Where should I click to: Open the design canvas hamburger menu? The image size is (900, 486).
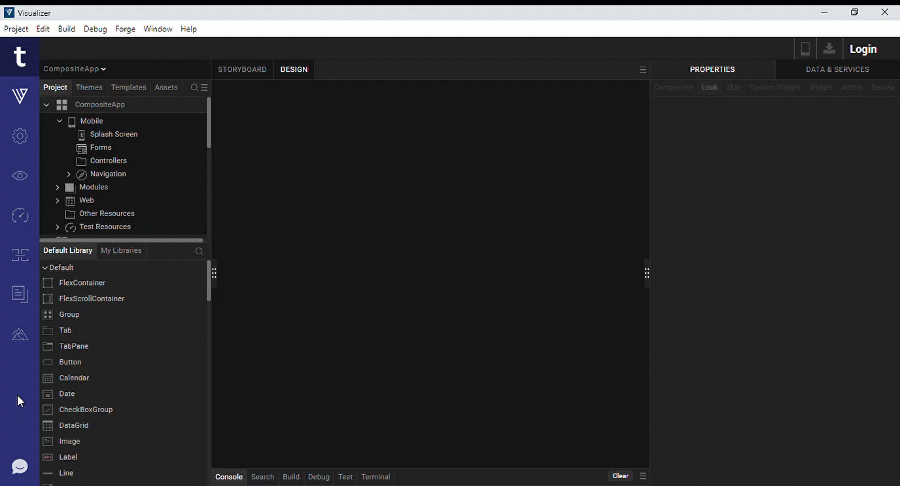[643, 70]
